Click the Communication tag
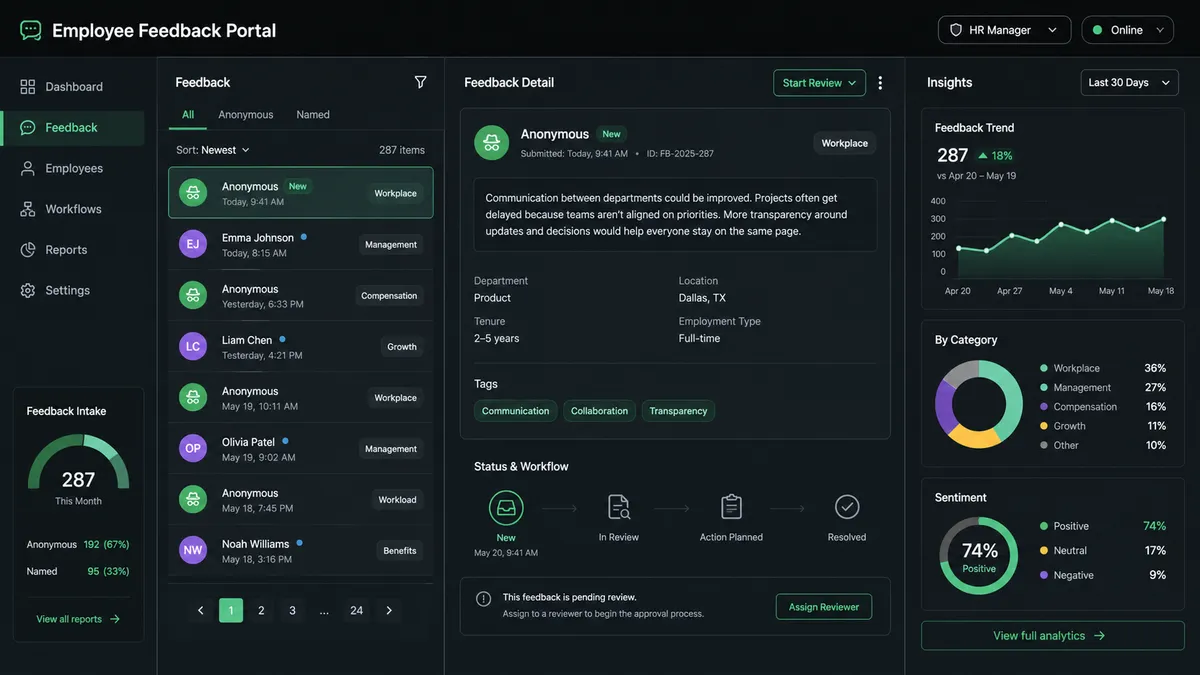This screenshot has width=1200, height=675. tap(515, 411)
